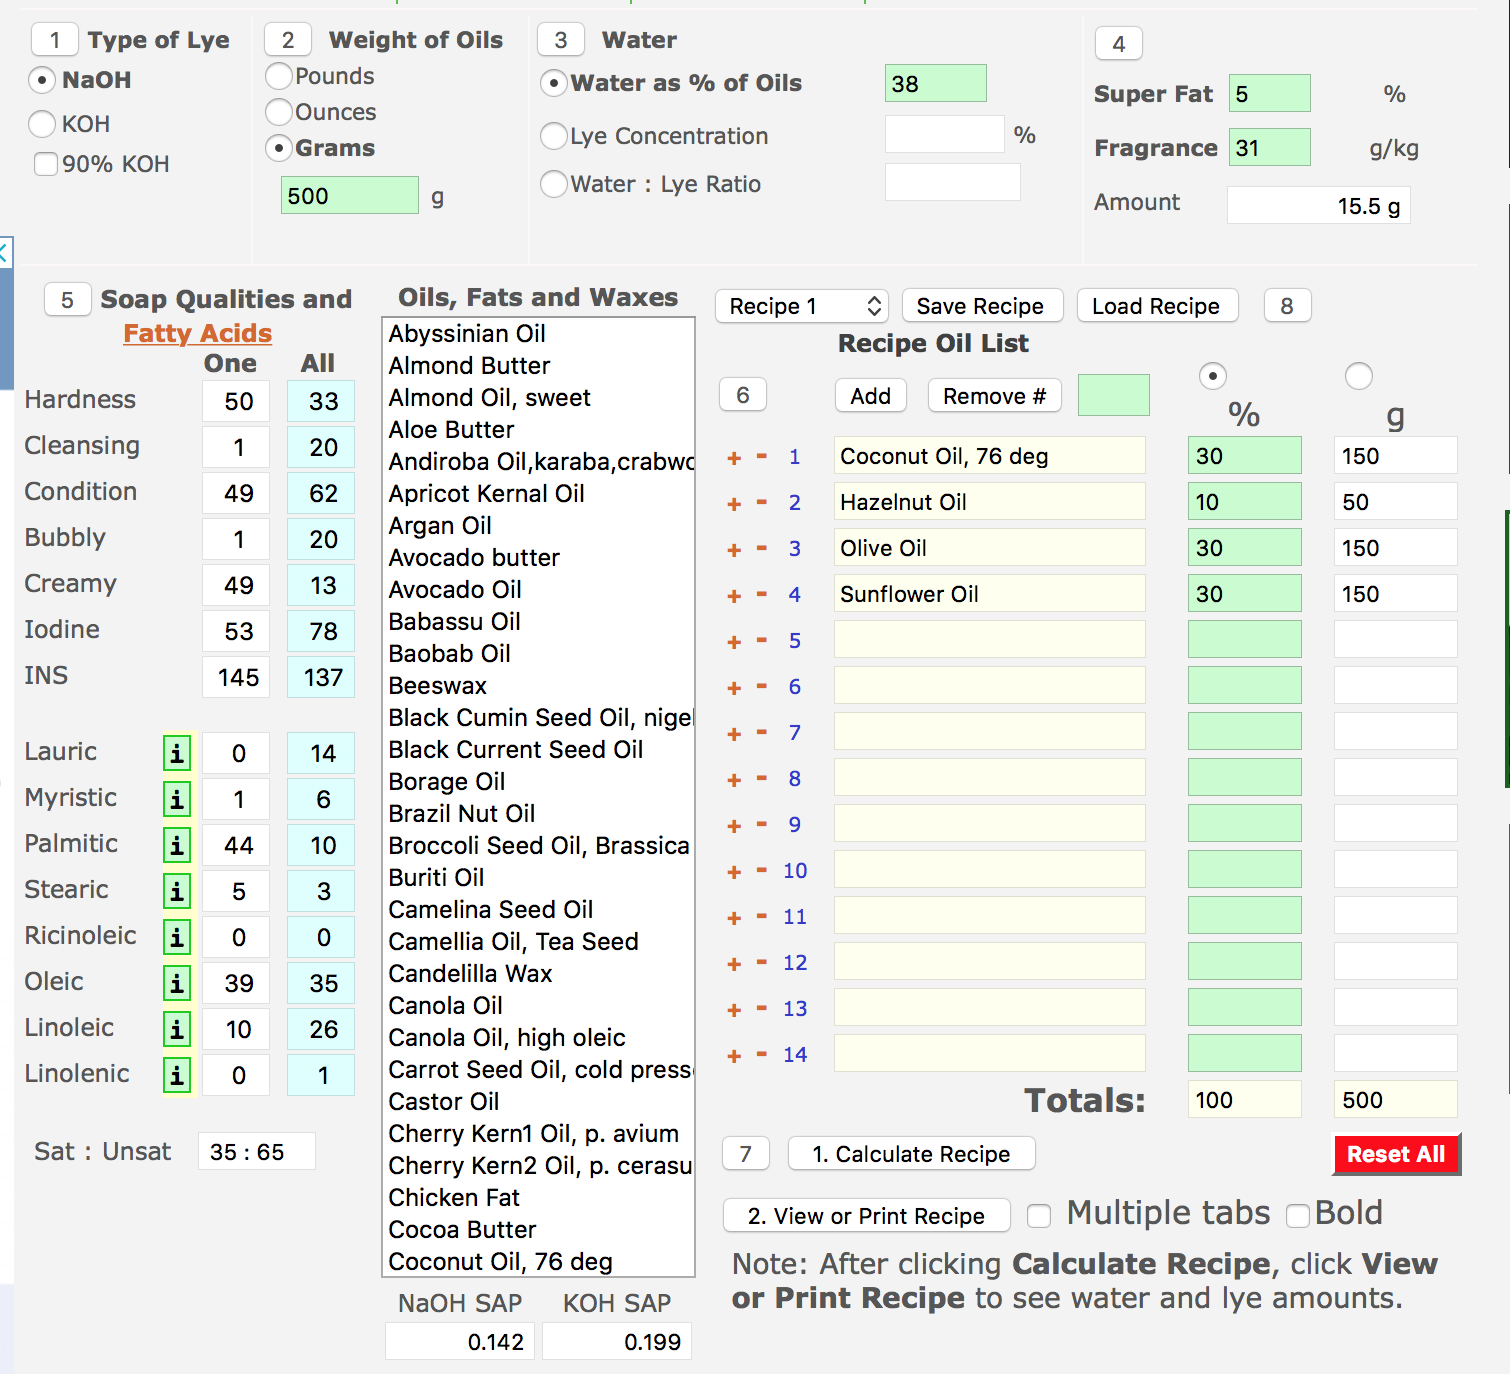1510x1374 pixels.
Task: Click plus icon on recipe row 14
Action: (734, 1056)
